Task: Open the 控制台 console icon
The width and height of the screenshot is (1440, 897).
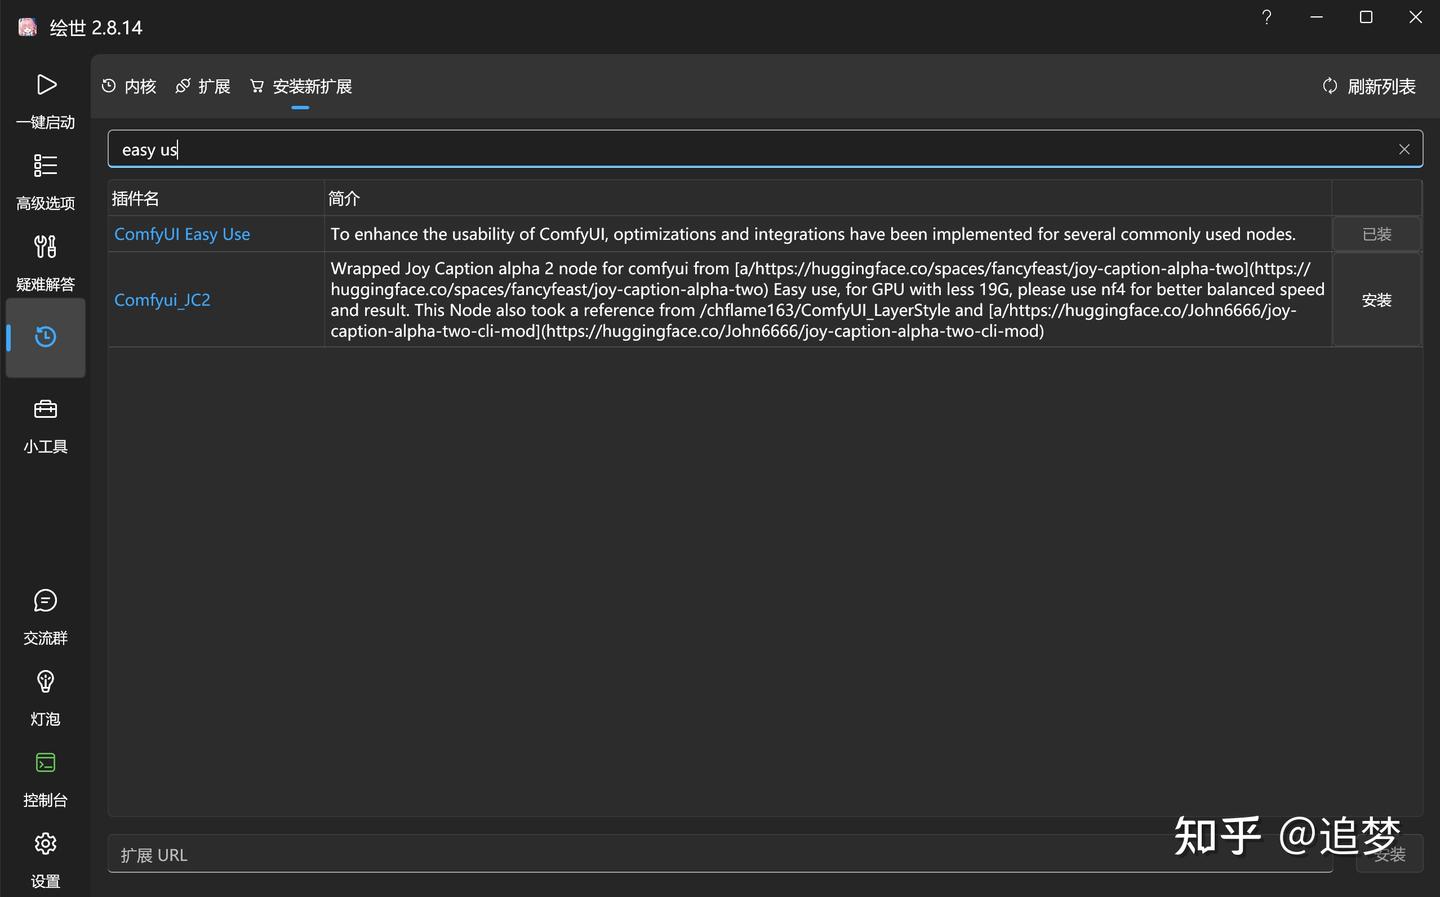Action: 46,763
